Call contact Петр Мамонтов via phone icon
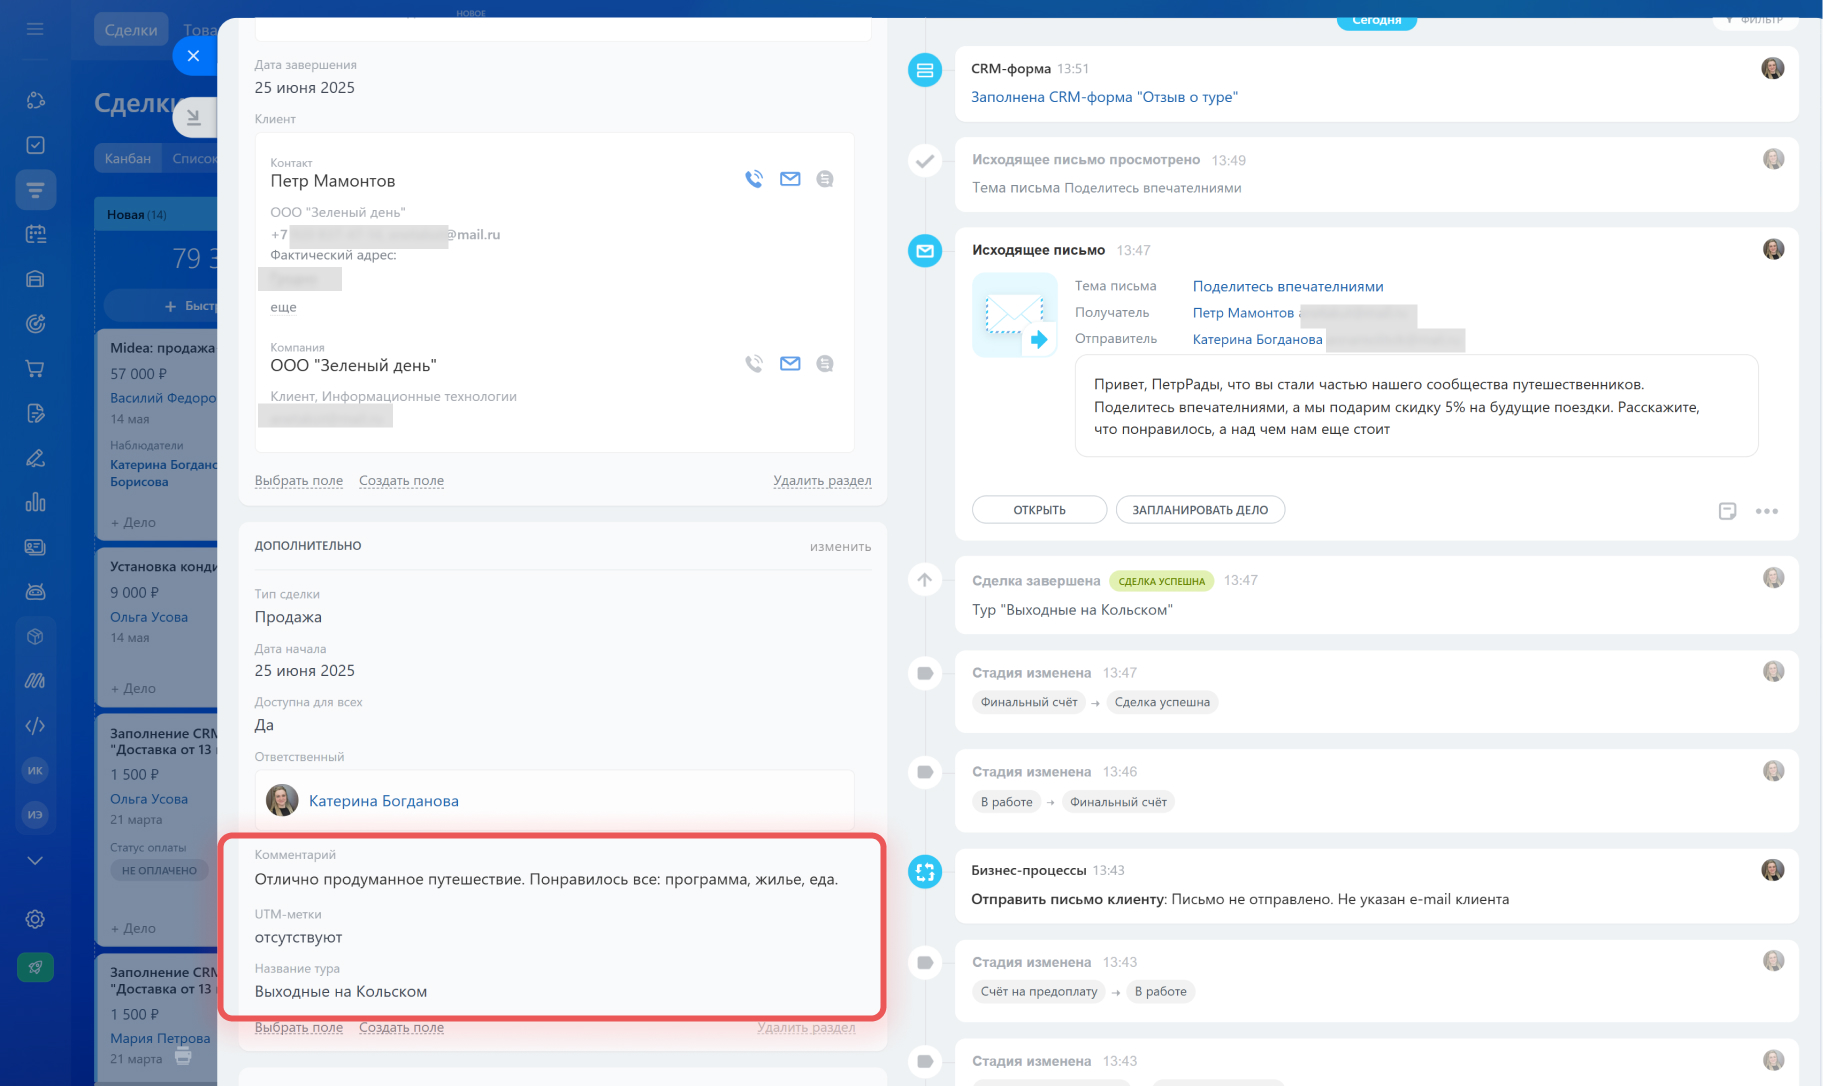Screen dimensions: 1823x1086 754,179
